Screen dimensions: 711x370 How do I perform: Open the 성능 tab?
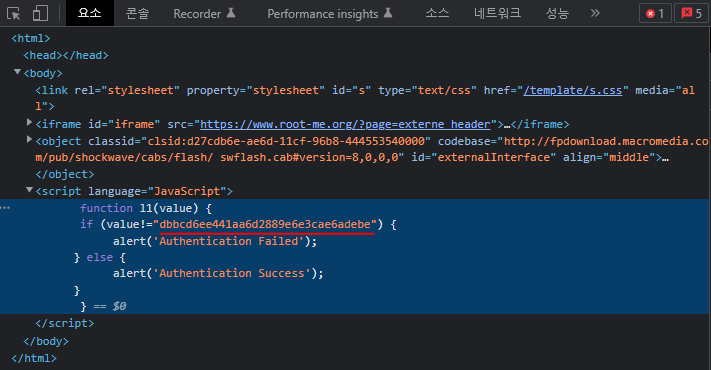coord(557,14)
